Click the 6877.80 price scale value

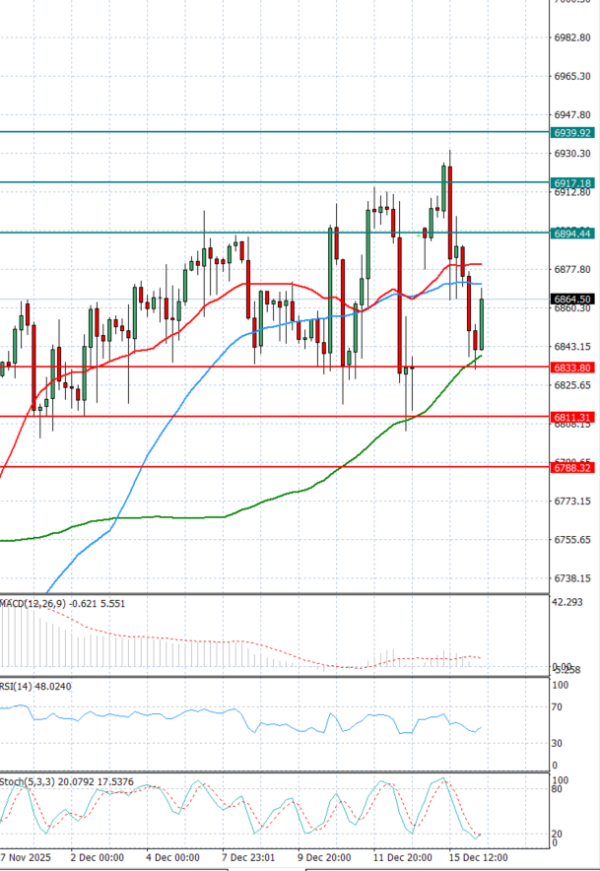click(572, 269)
